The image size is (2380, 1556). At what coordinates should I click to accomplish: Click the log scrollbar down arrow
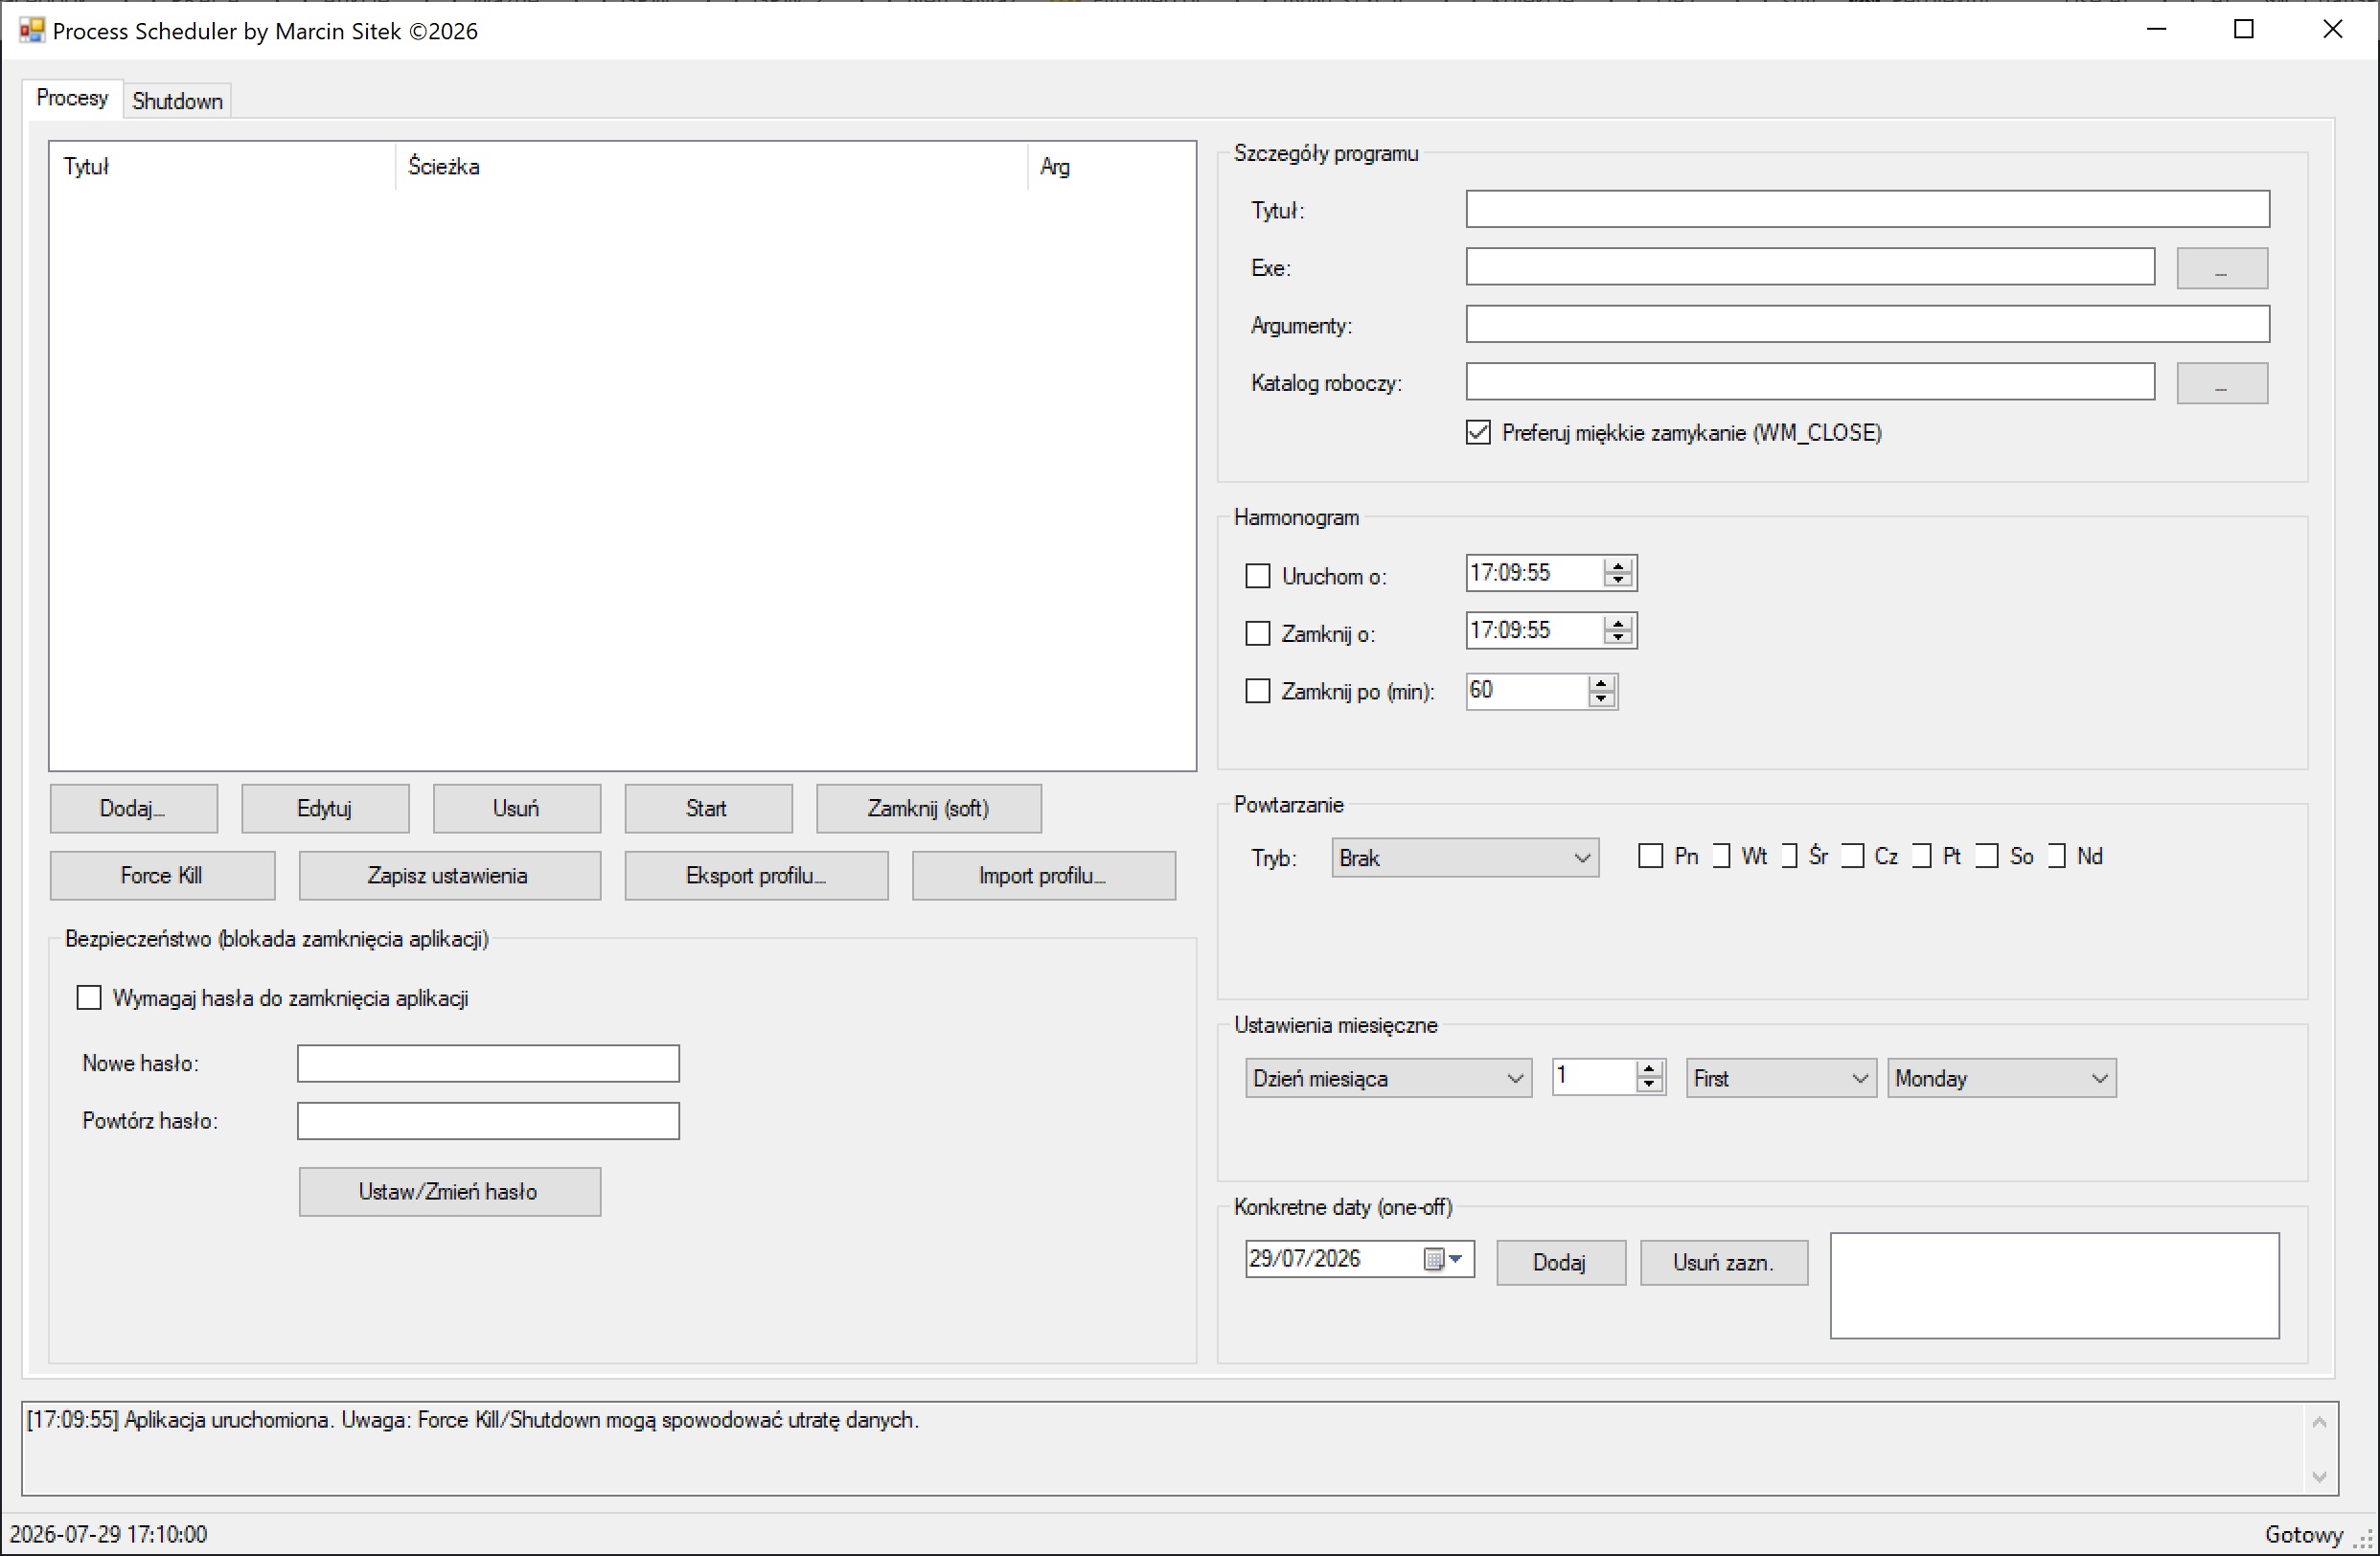coord(2321,1477)
